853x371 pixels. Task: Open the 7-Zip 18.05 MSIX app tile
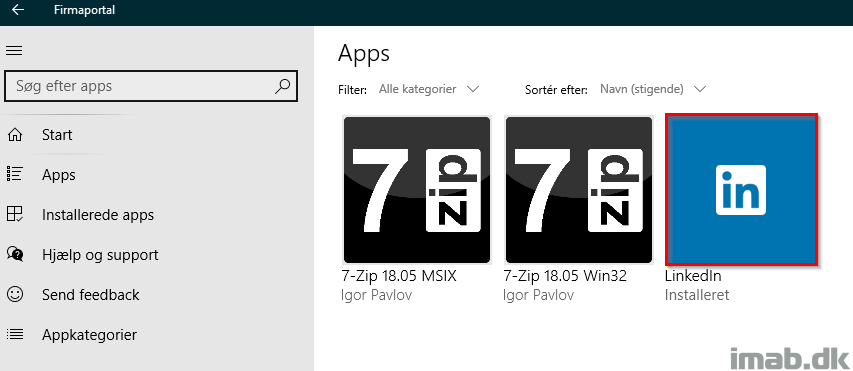[417, 190]
